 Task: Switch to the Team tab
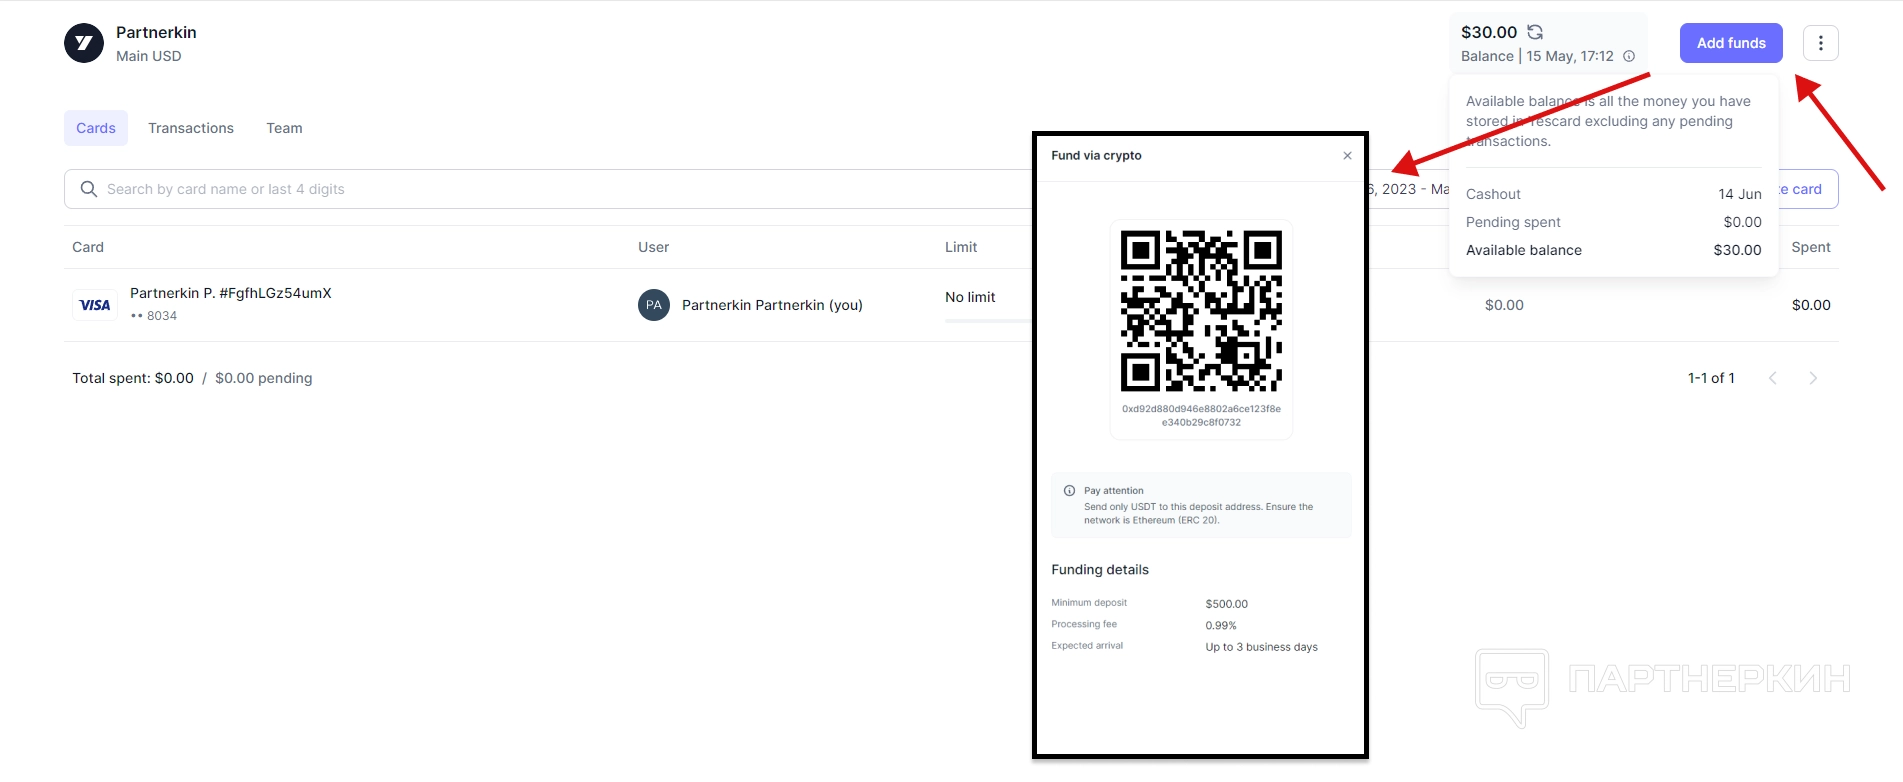pos(284,128)
